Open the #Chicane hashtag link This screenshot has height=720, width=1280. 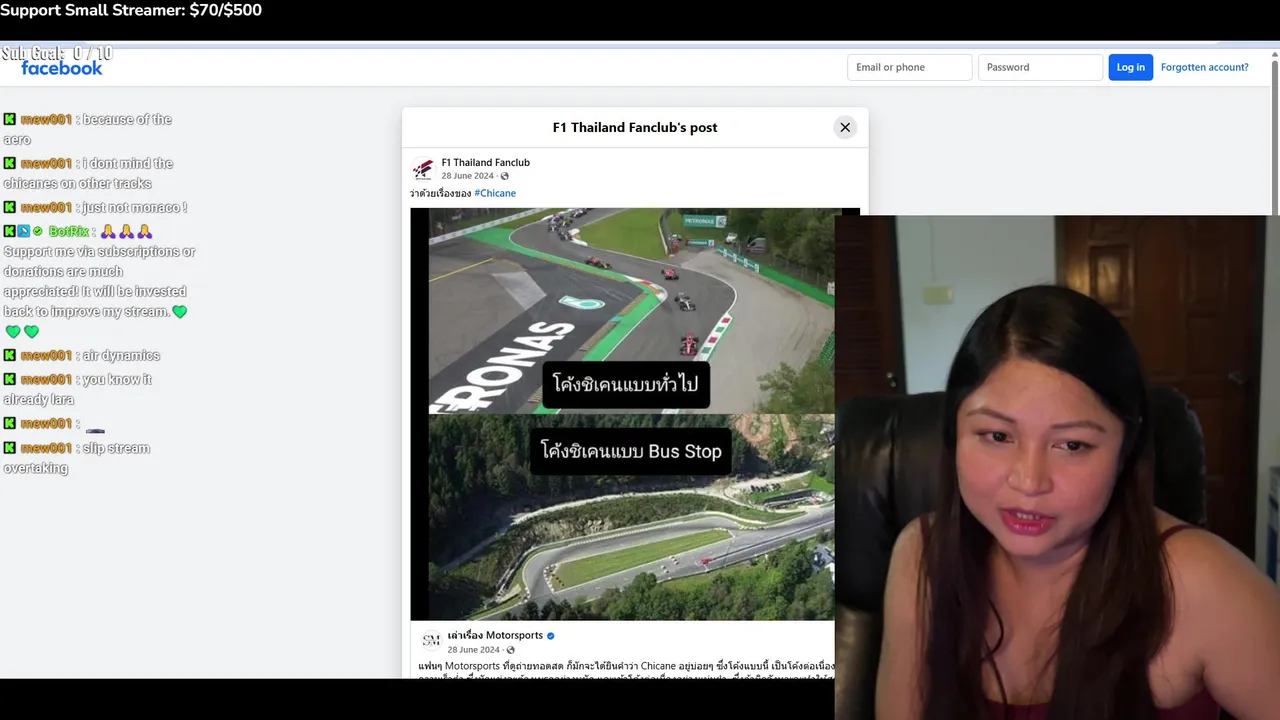point(495,193)
